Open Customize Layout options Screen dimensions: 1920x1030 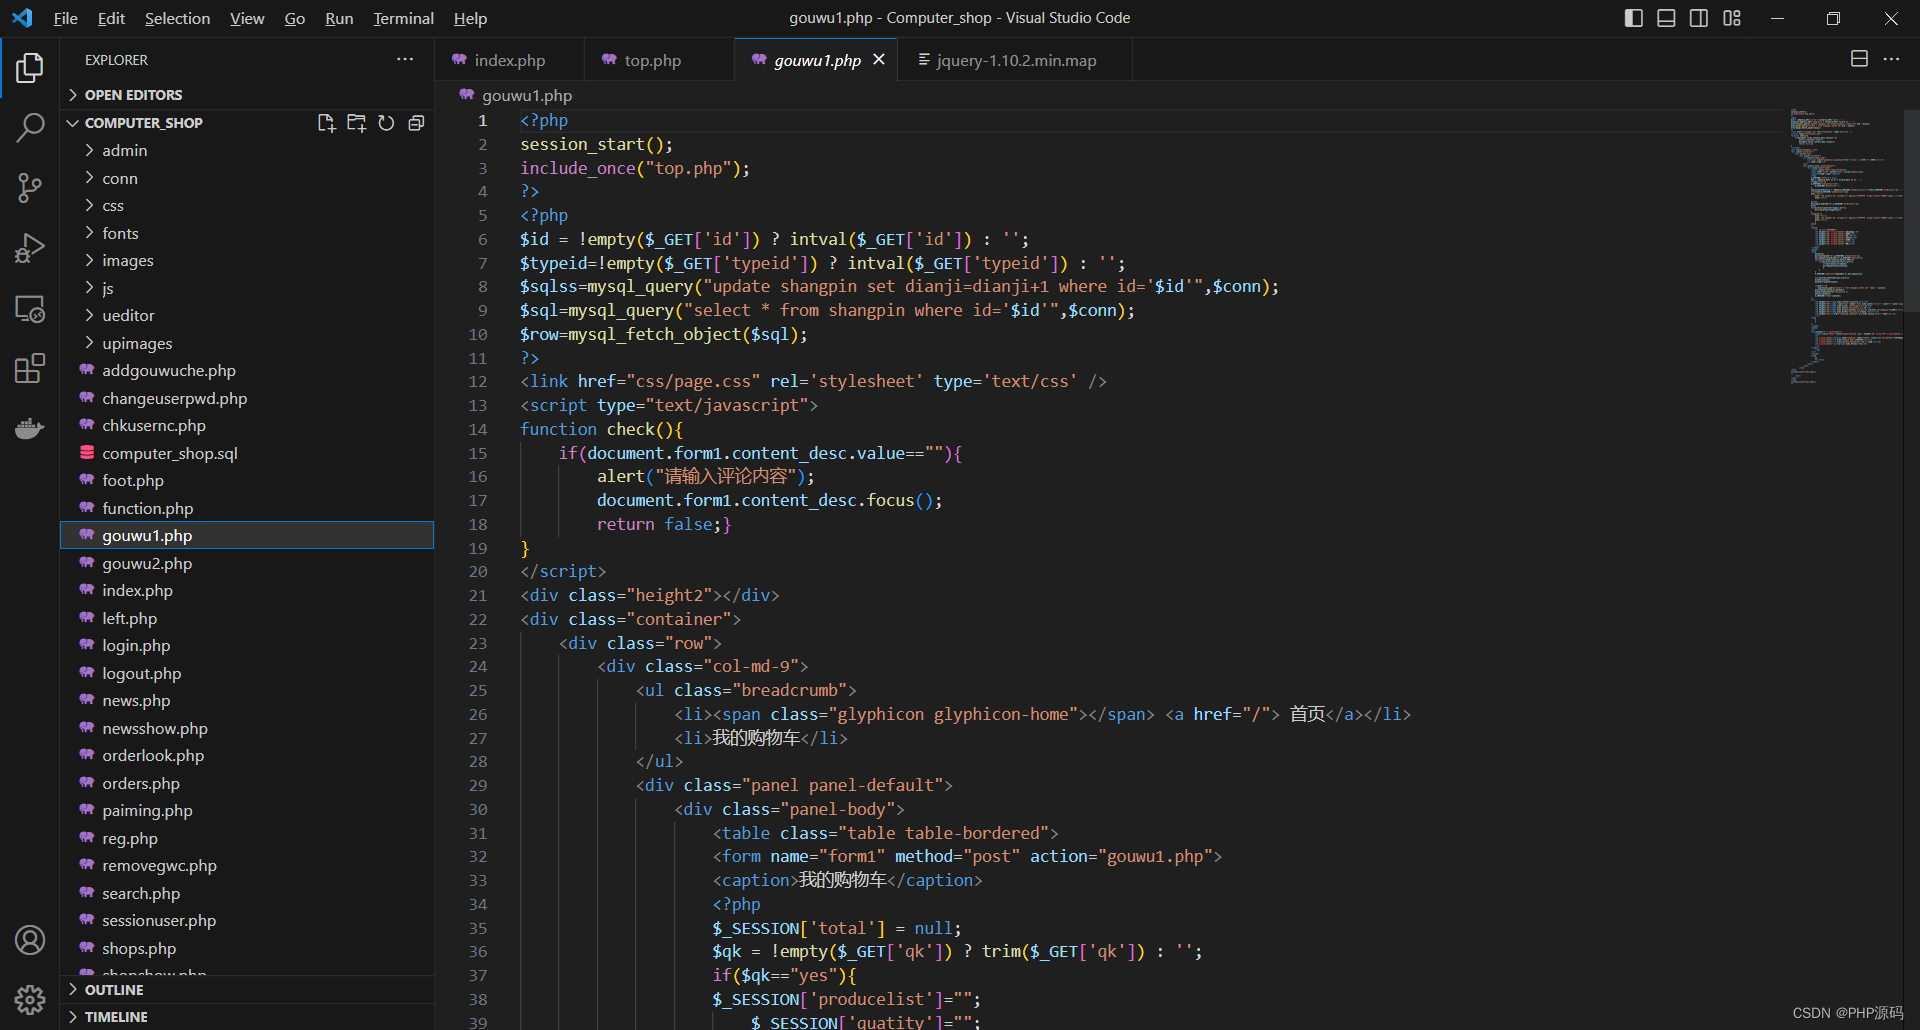1732,18
